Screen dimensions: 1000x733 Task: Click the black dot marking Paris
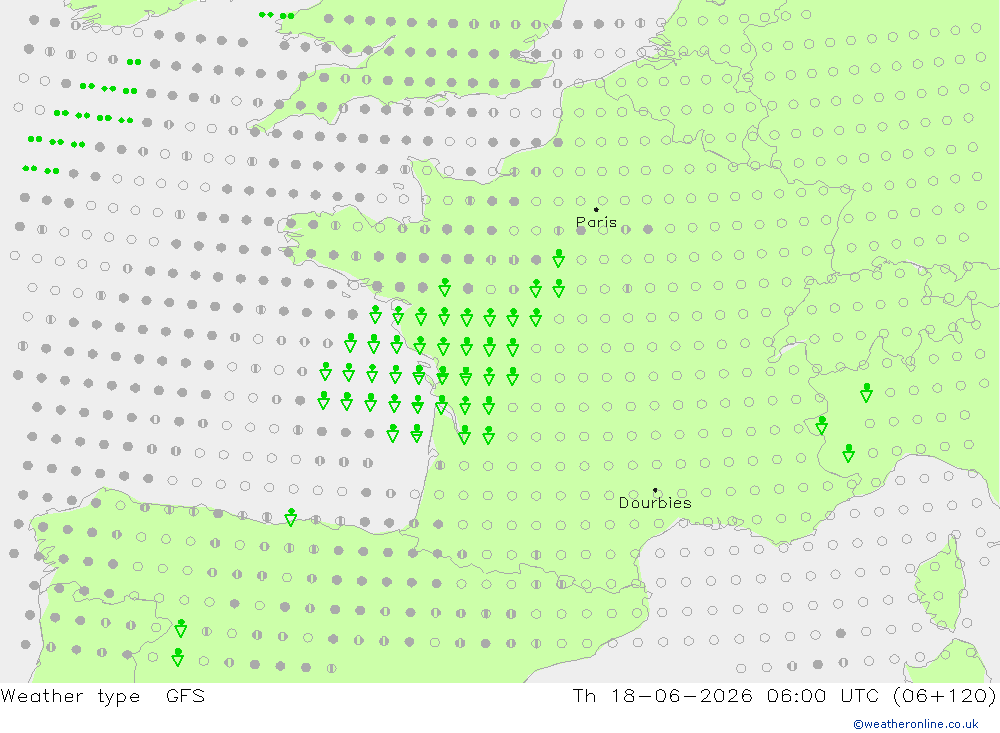pos(596,209)
